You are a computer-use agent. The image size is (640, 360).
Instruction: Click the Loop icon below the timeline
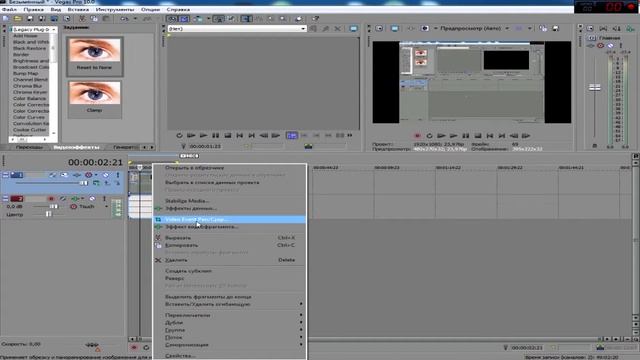[146, 347]
